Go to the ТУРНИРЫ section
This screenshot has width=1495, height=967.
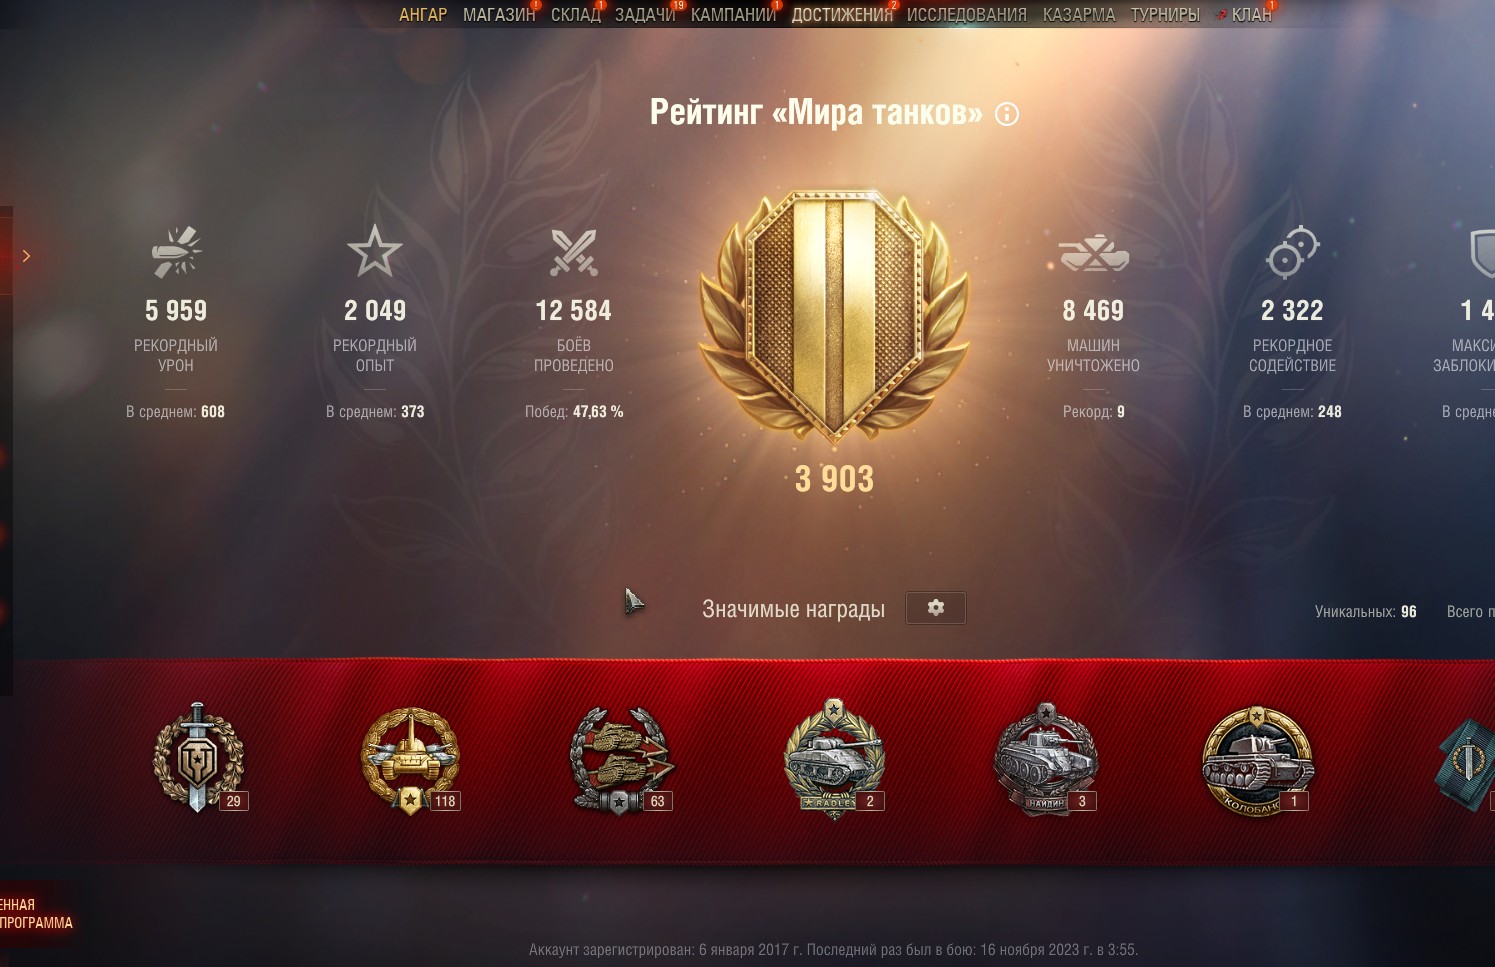[x=1165, y=15]
